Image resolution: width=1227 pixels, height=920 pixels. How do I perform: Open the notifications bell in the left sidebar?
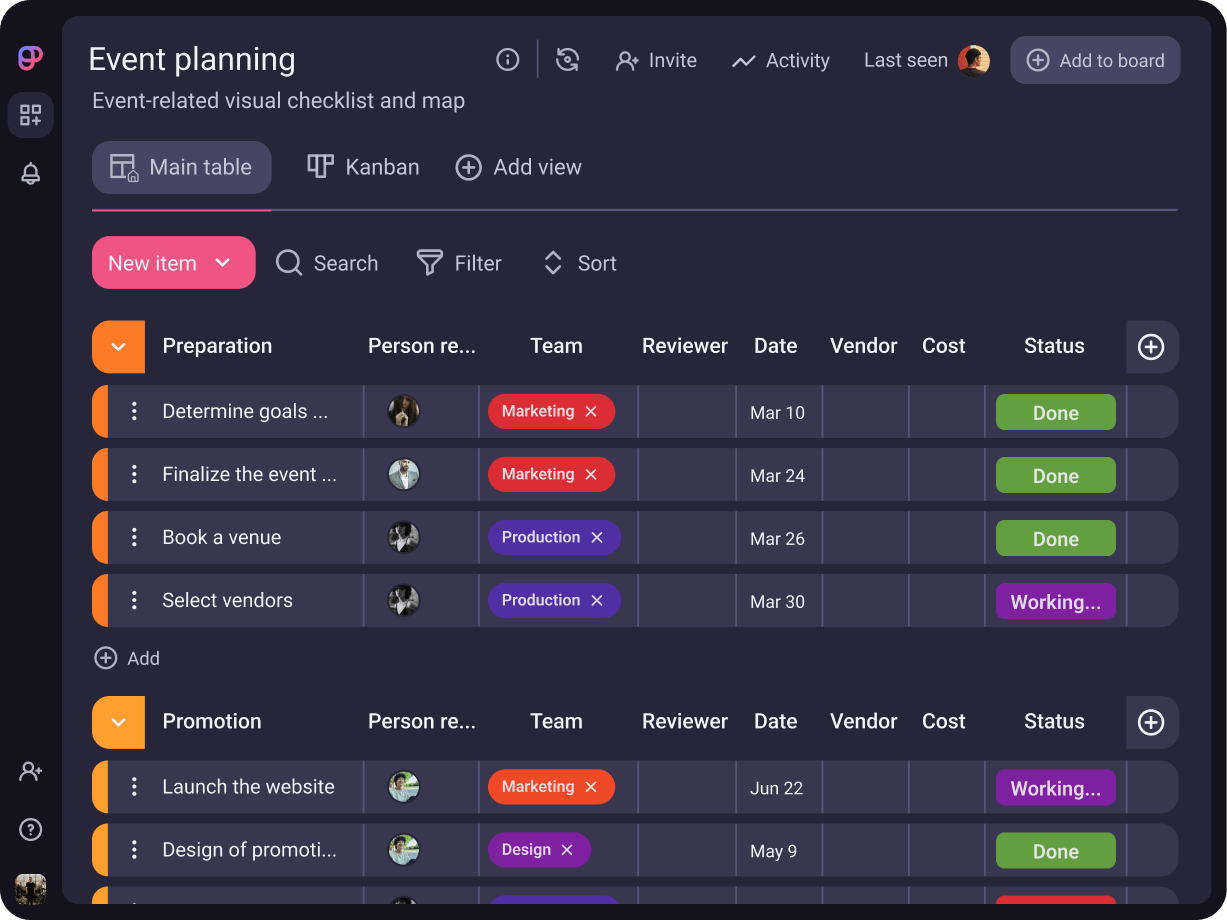click(30, 173)
